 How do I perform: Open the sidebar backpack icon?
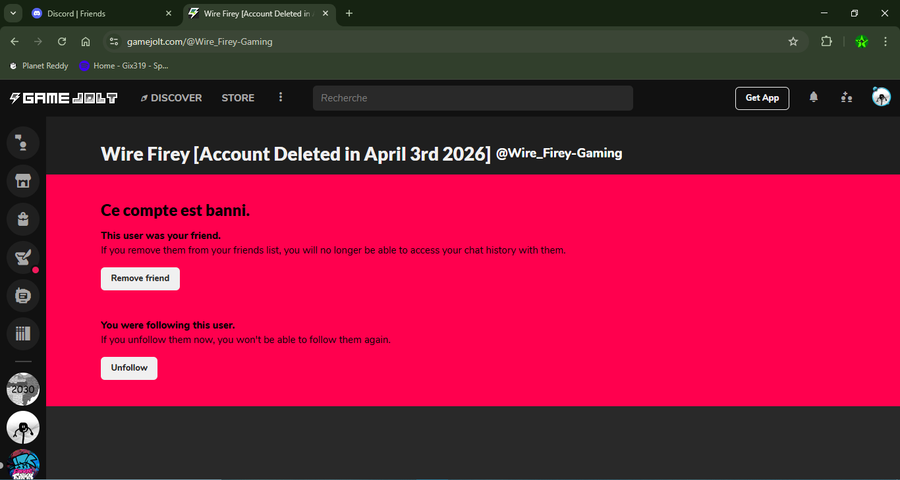coord(23,219)
